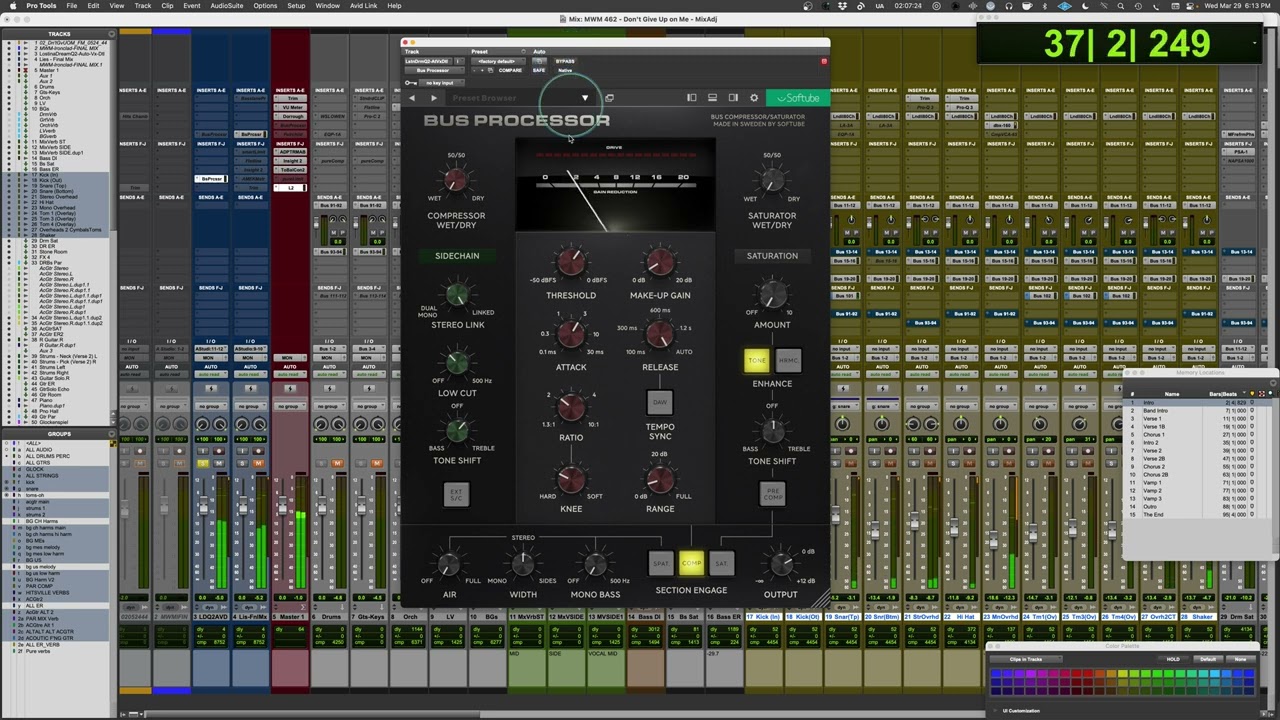Toggle the bottom panel layout icon
Screen dimensions: 1280x720
pyautogui.click(x=712, y=98)
